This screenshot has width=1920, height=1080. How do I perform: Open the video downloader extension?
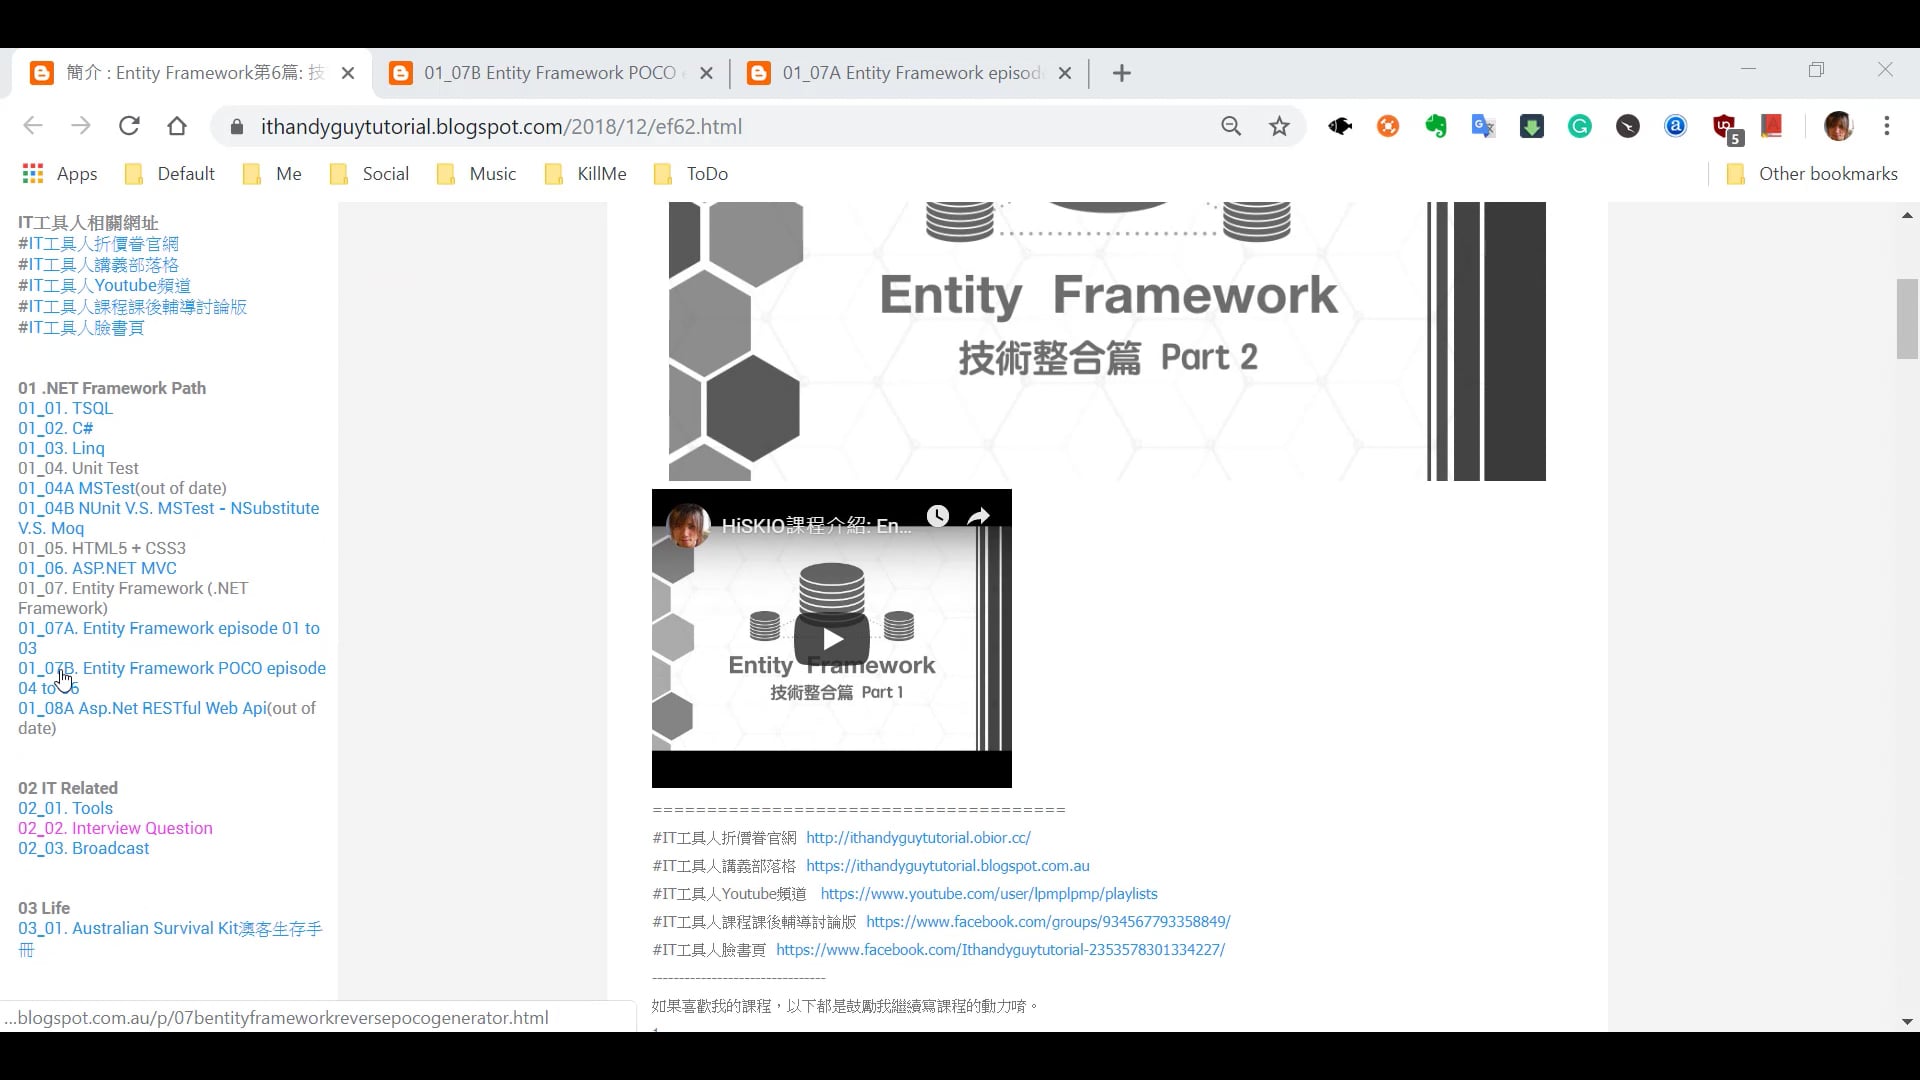coord(1531,126)
